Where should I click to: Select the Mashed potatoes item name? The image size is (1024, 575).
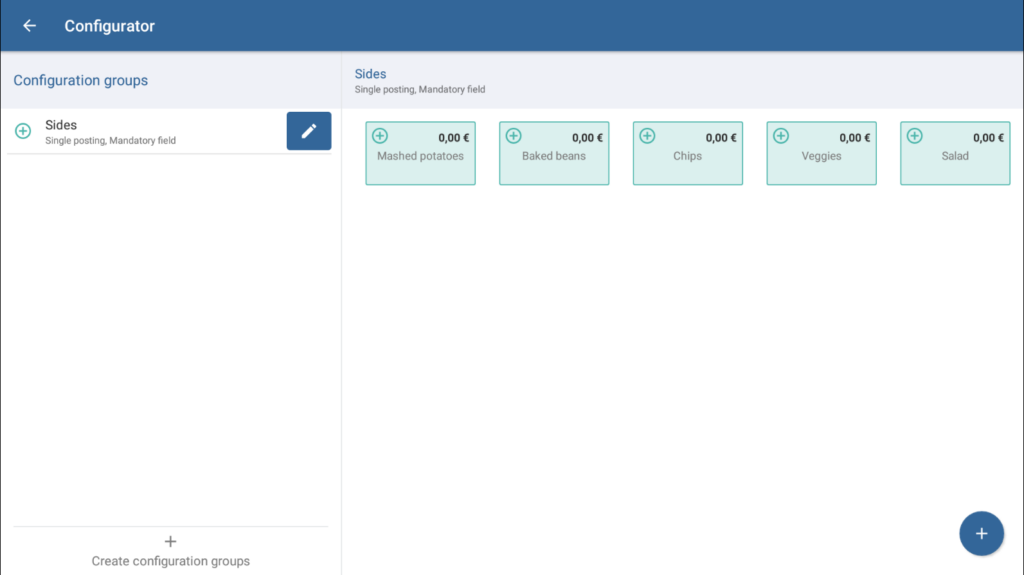coord(420,156)
